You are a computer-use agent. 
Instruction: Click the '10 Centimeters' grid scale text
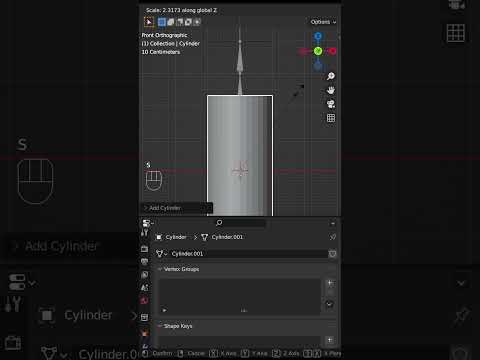click(x=161, y=52)
